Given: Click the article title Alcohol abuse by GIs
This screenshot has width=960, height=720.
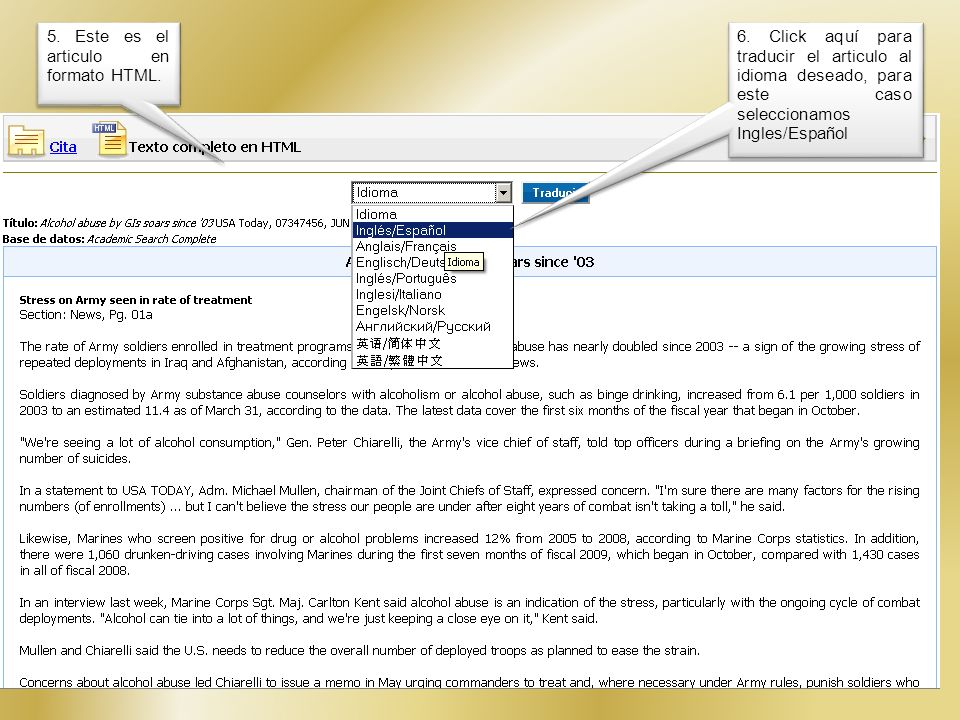Looking at the screenshot, I should click(127, 223).
